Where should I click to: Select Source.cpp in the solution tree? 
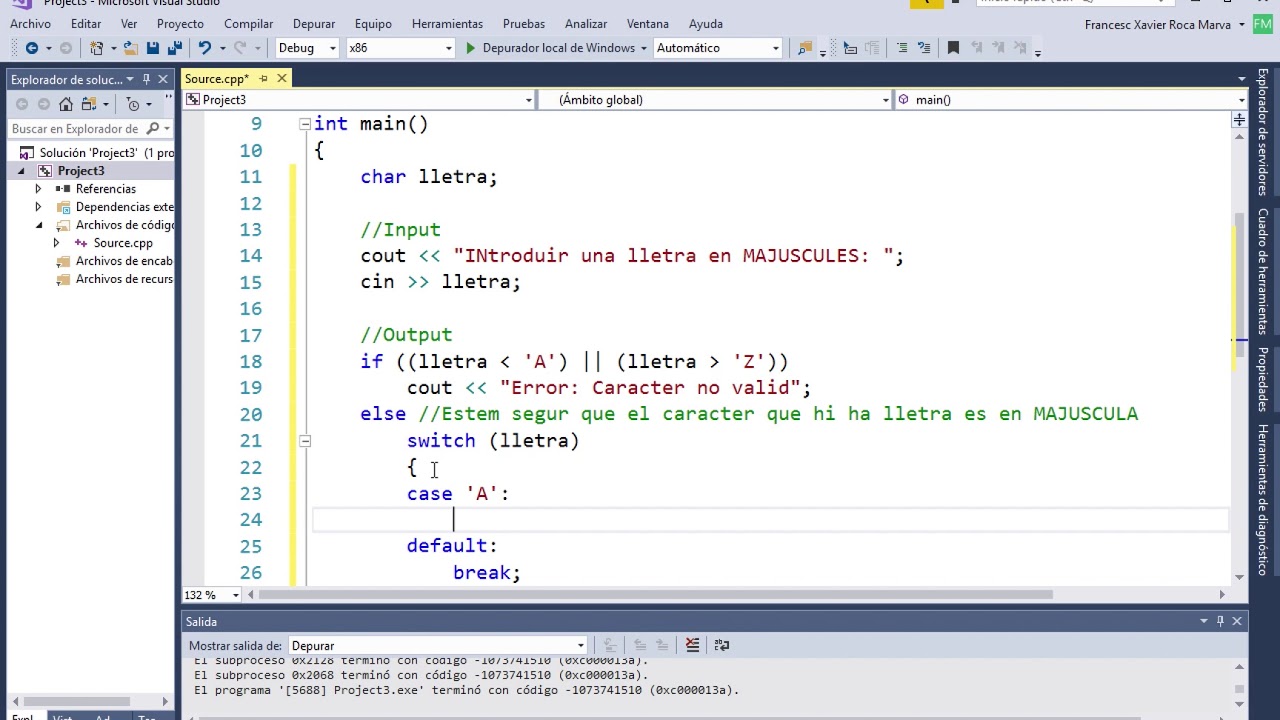coord(123,243)
